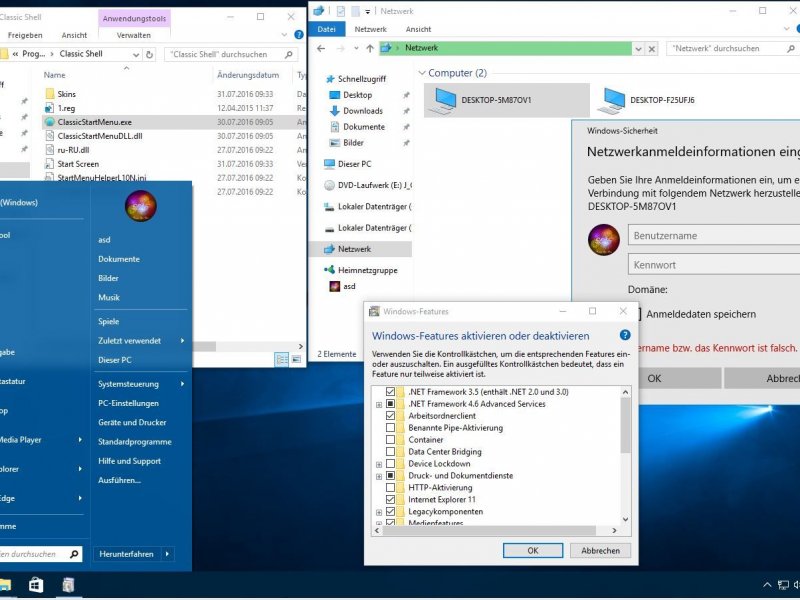Viewport: 800px width, 600px height.
Task: Toggle the .NET Framework 3.5 checkbox
Action: (x=390, y=392)
